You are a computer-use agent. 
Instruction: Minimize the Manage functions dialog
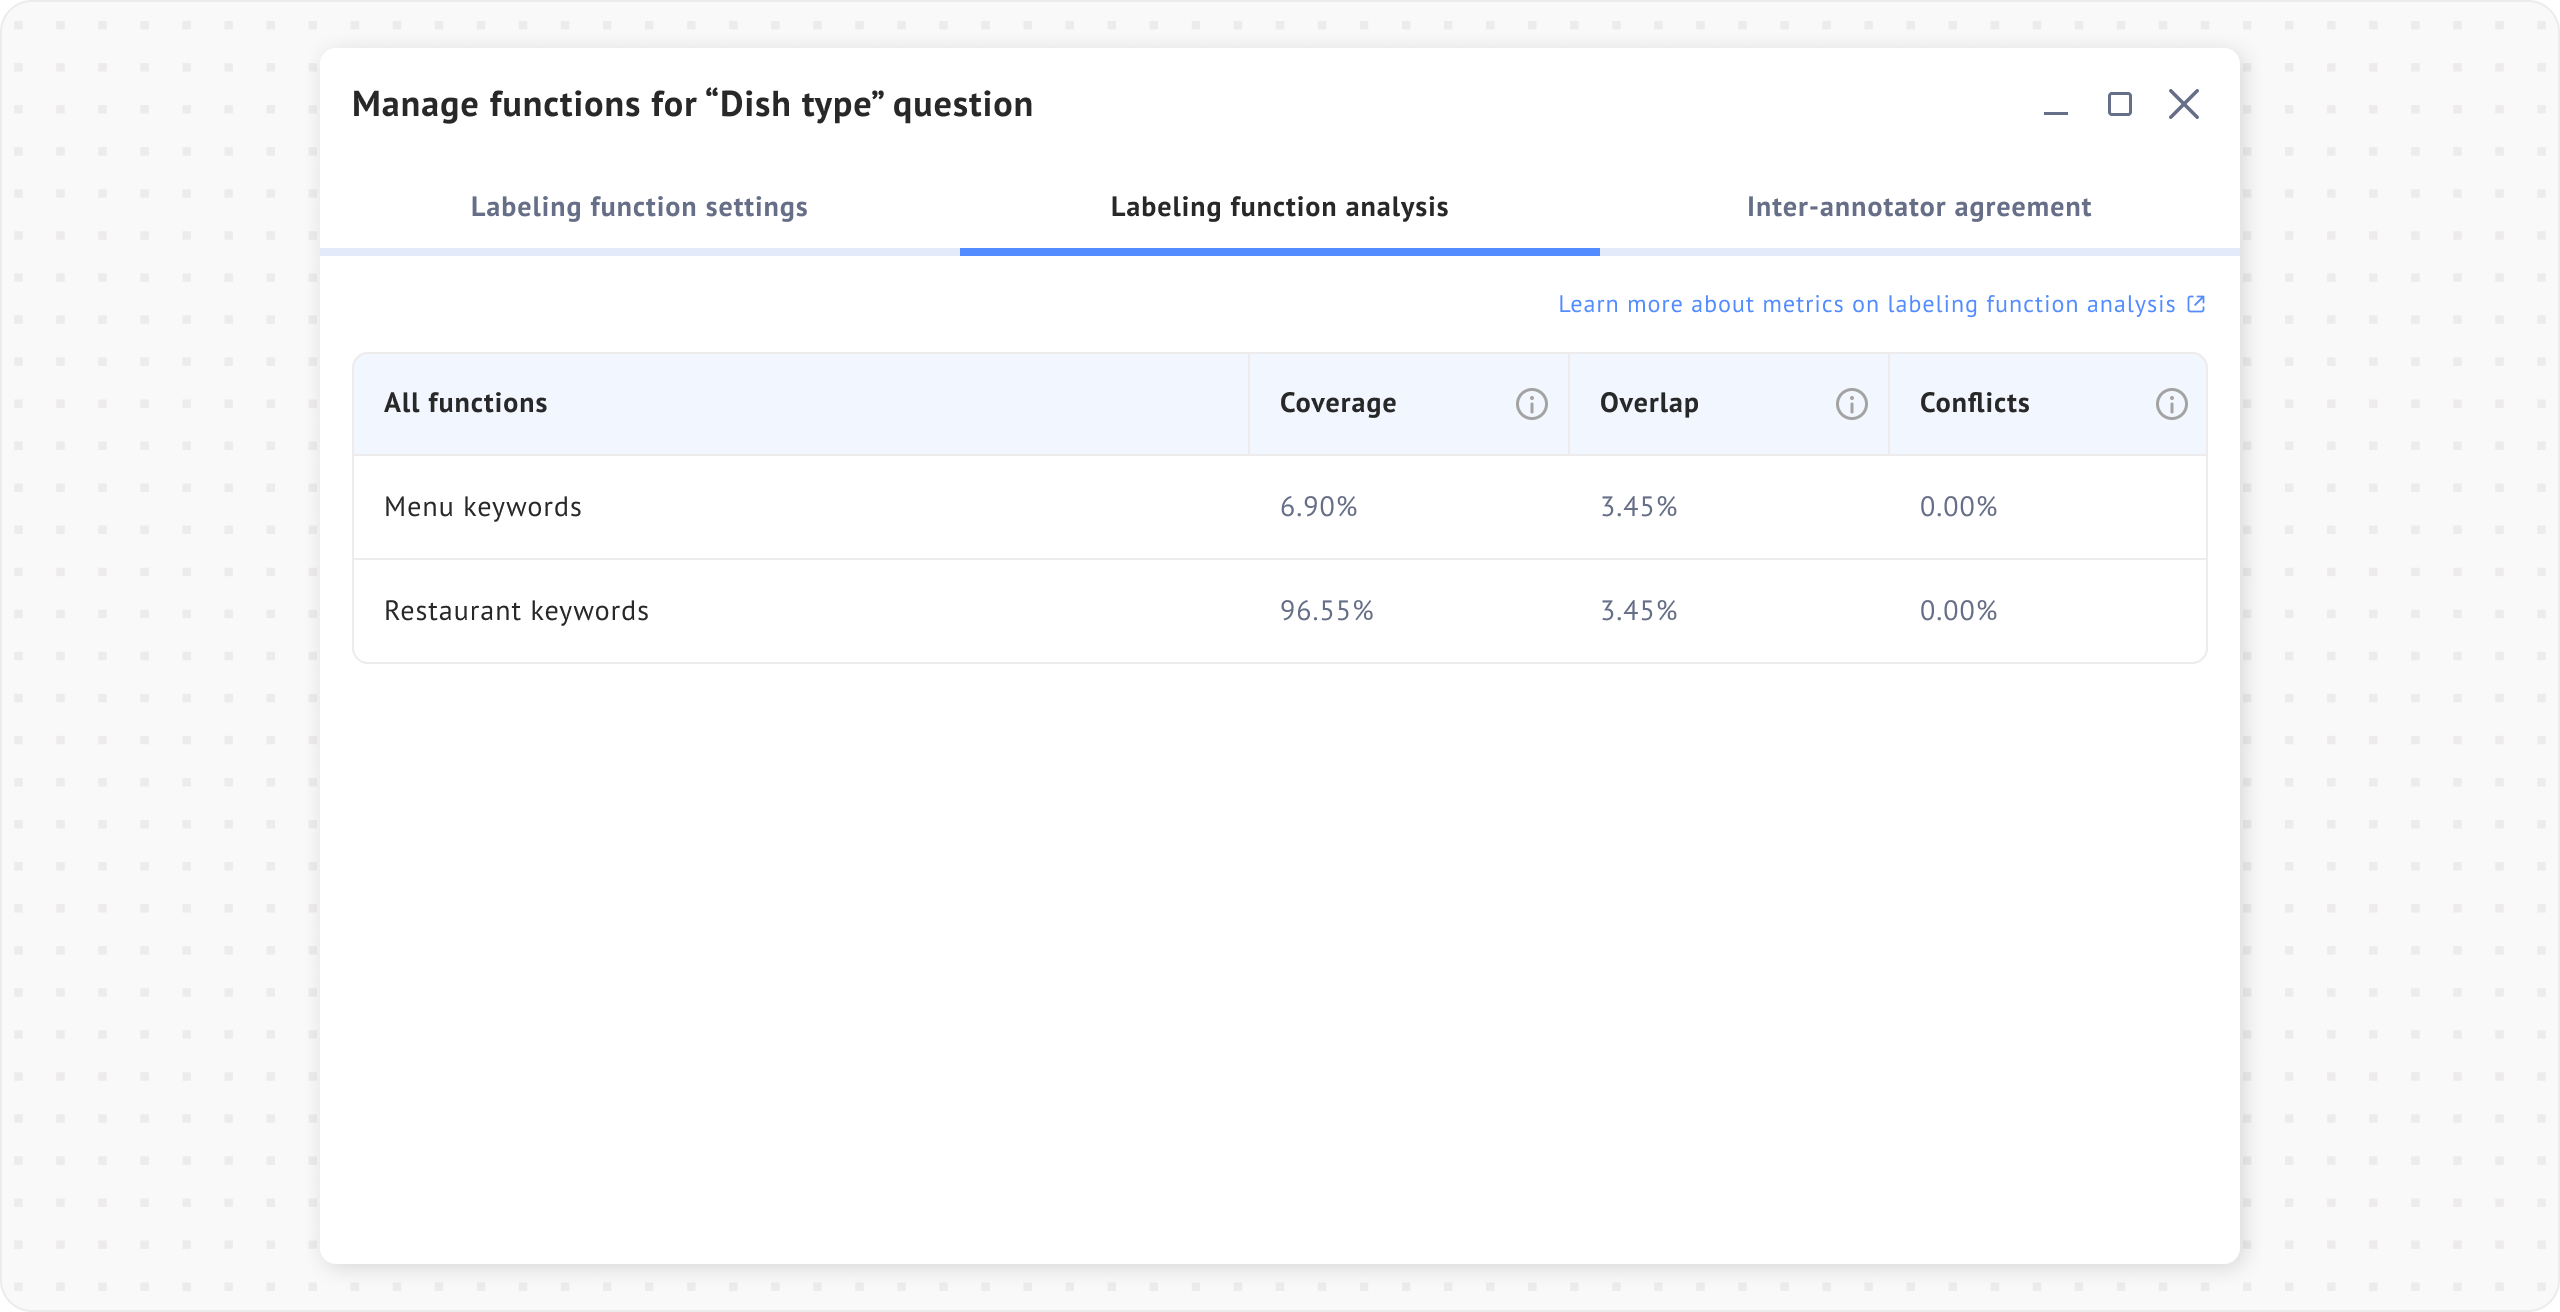(x=2055, y=105)
